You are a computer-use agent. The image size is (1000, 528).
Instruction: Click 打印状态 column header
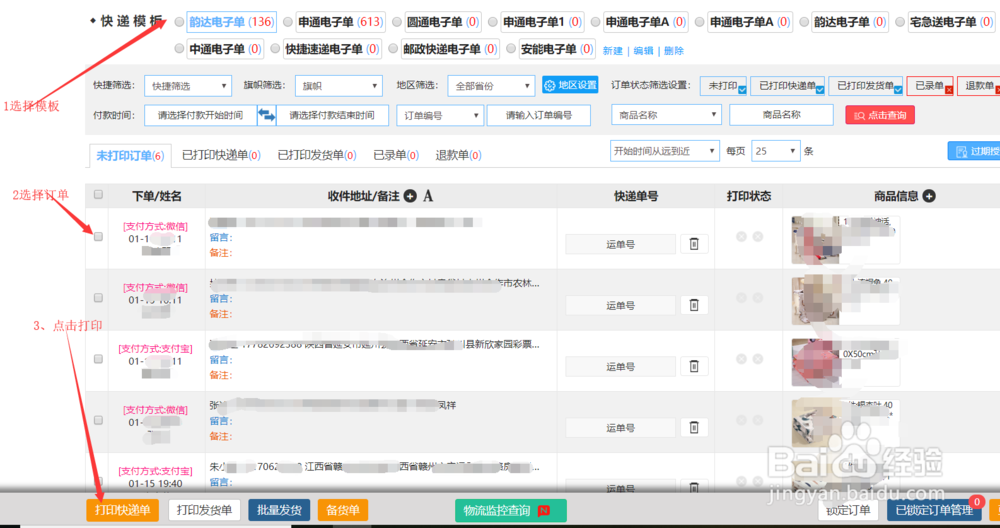point(749,196)
